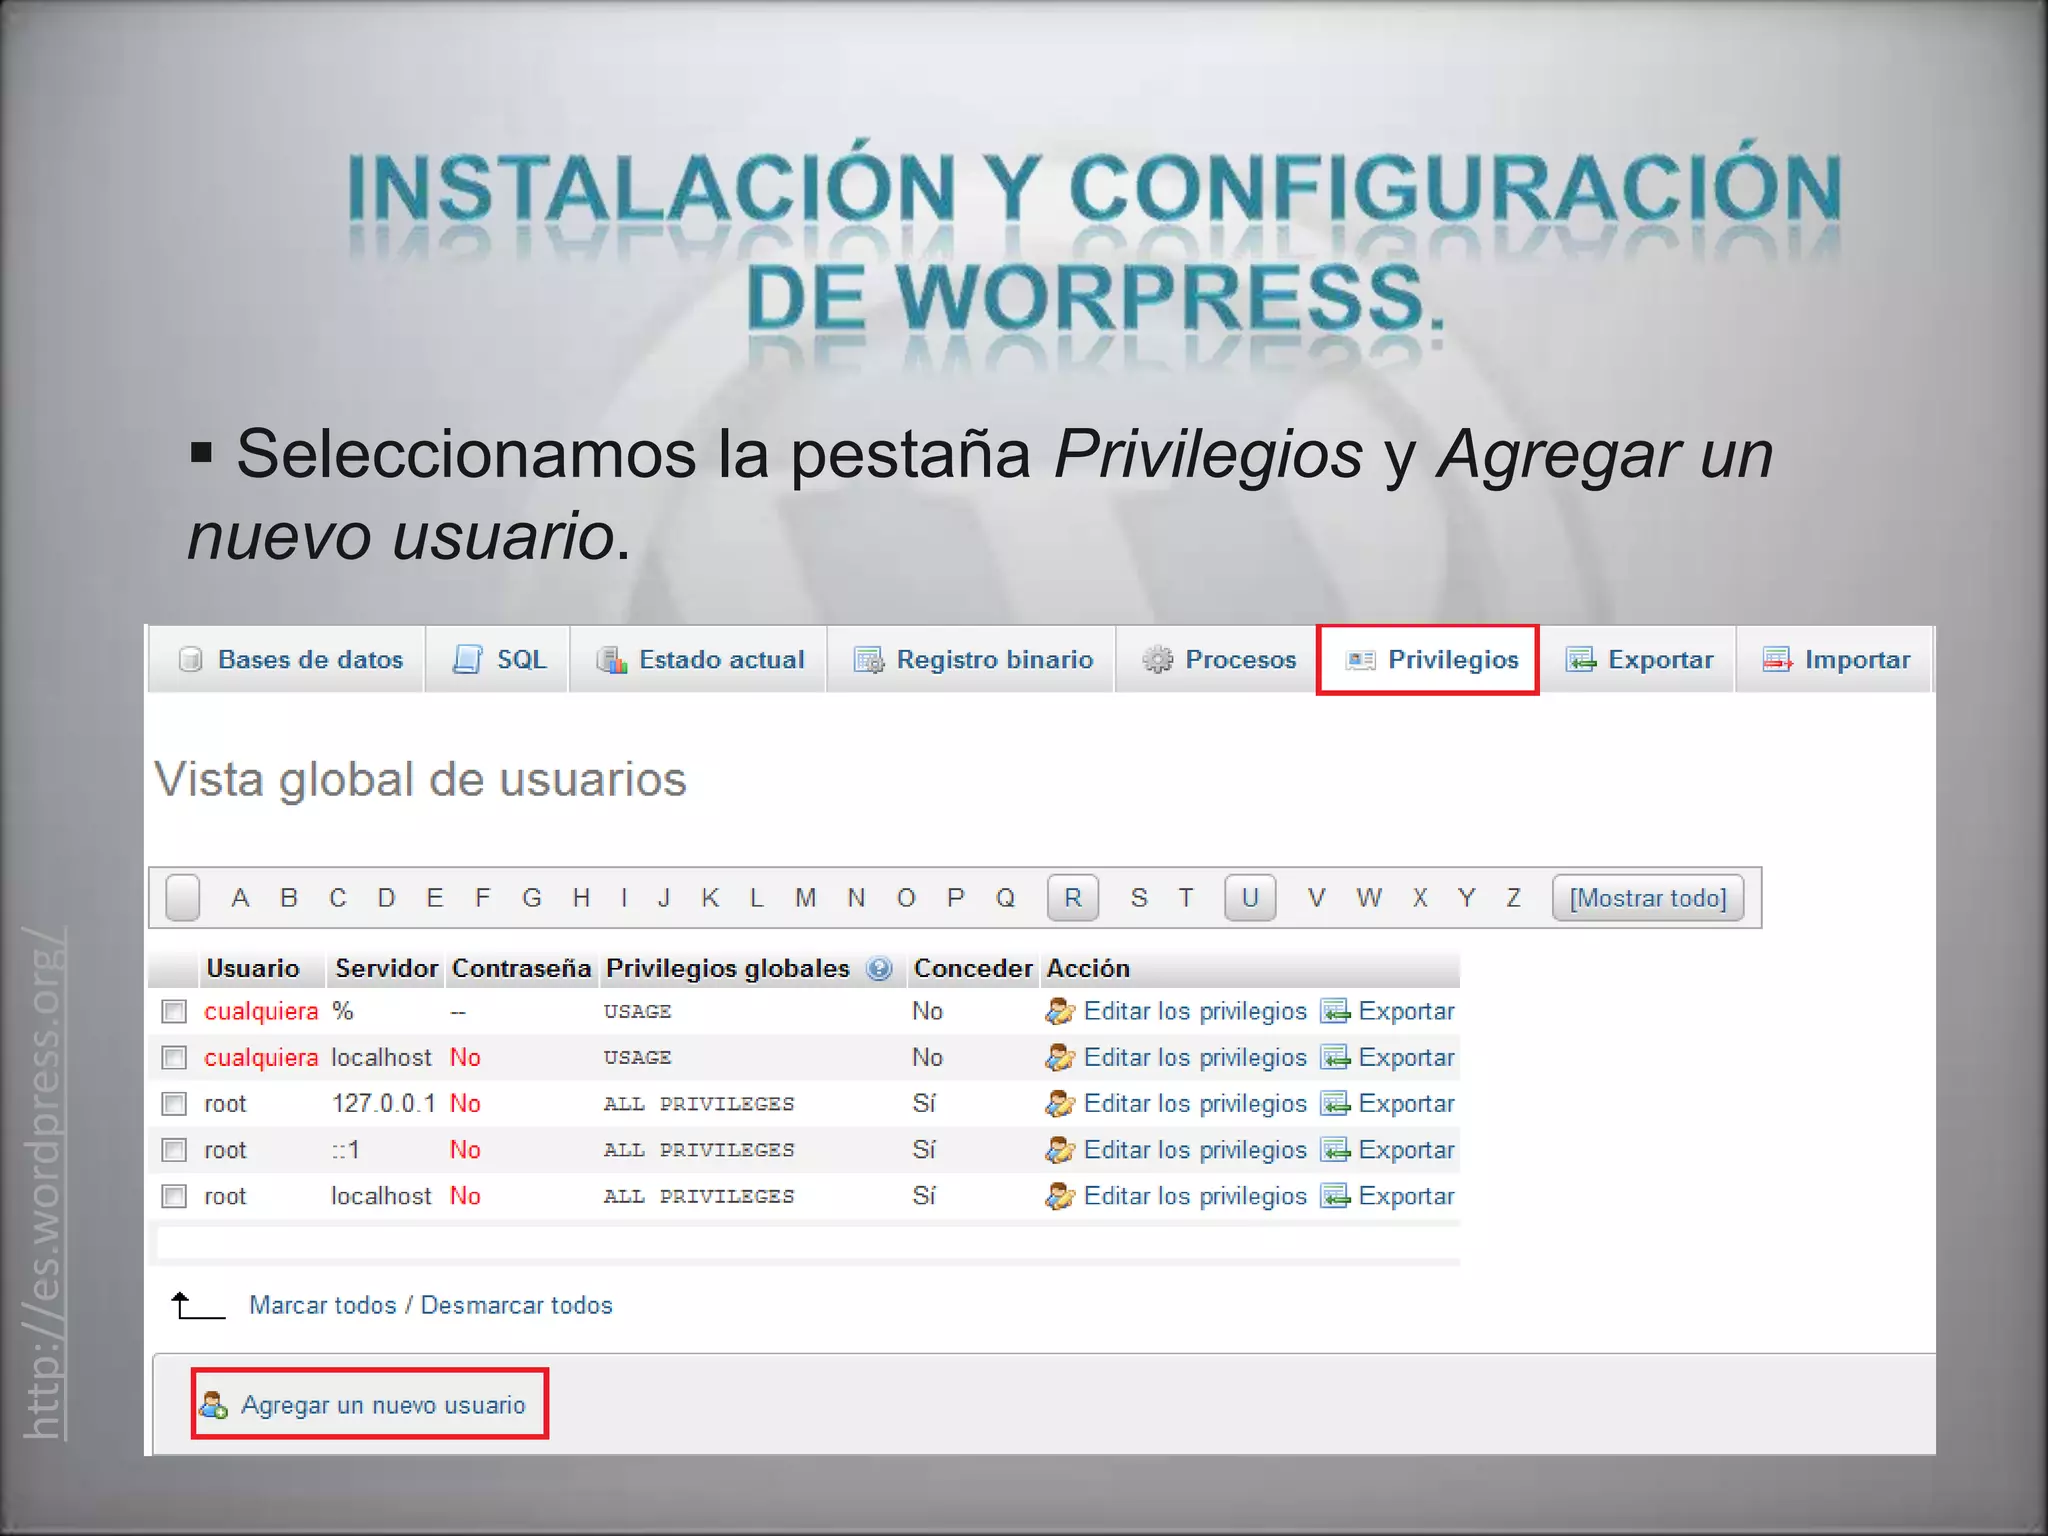Viewport: 2048px width, 1536px height.
Task: Click the Conceder column header
Action: click(973, 968)
